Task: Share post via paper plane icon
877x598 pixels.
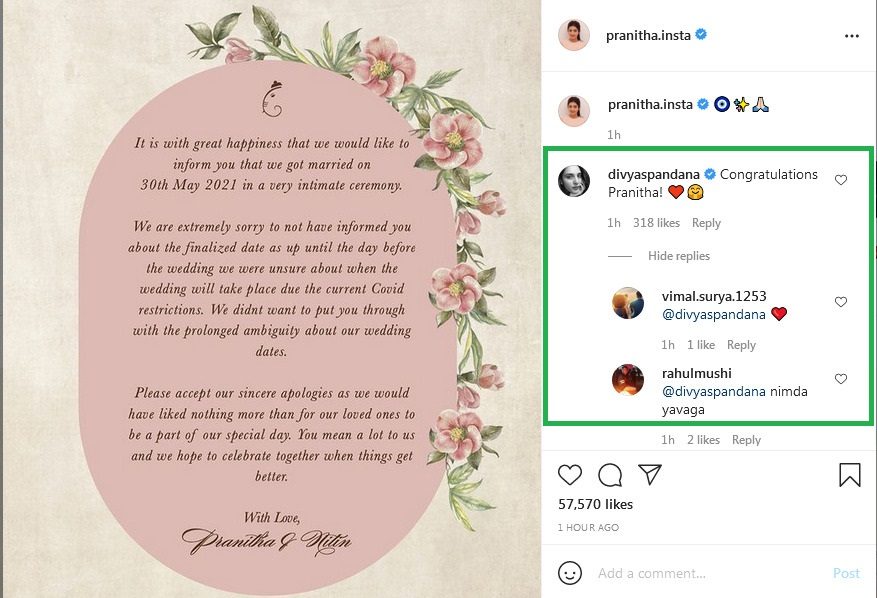Action: (650, 474)
